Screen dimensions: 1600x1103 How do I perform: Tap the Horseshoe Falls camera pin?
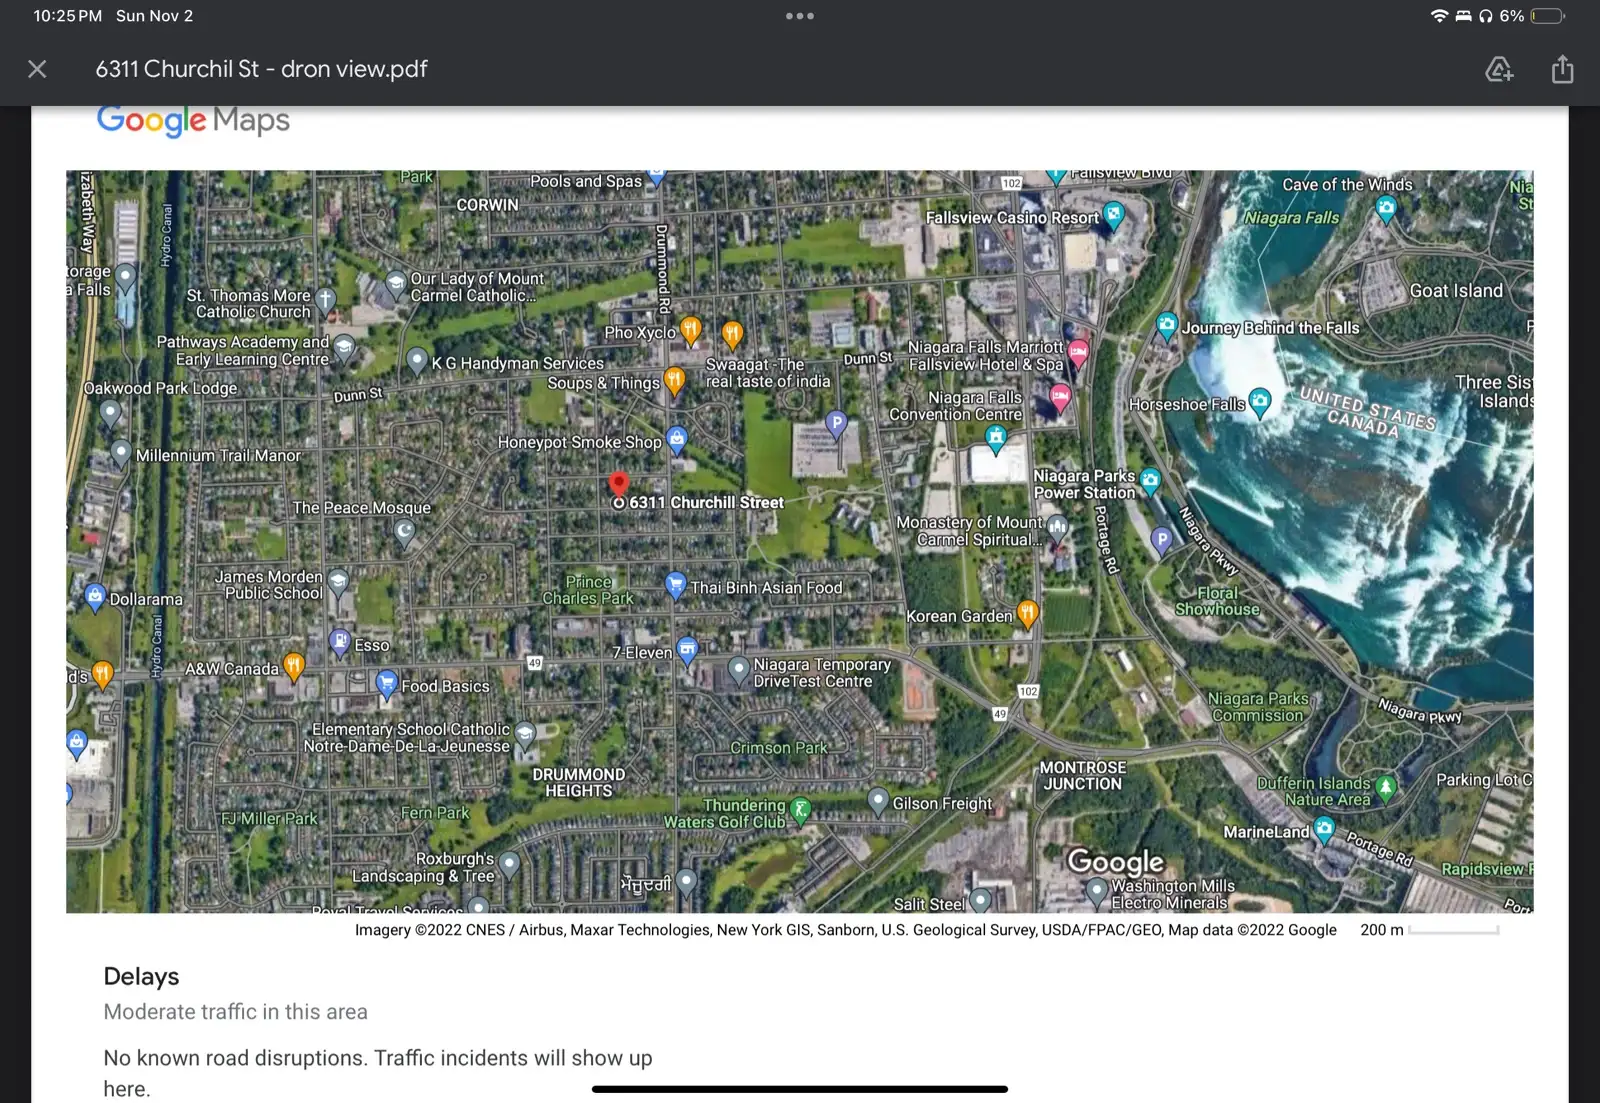[x=1260, y=401]
